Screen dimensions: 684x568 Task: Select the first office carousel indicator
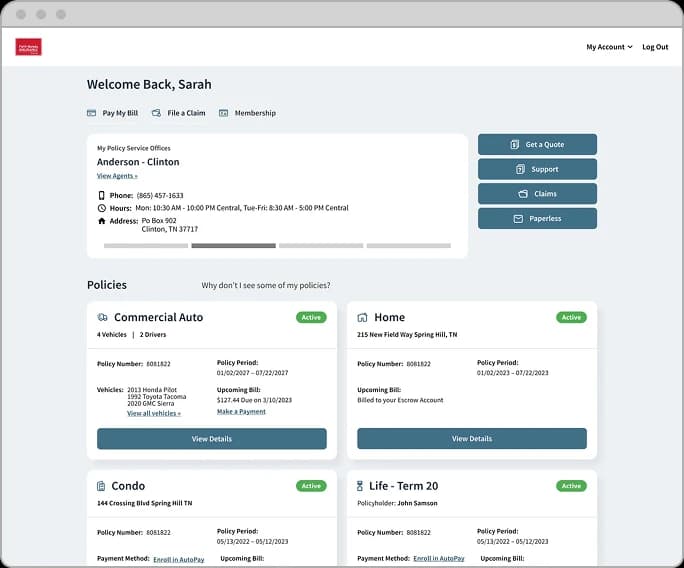(146, 246)
